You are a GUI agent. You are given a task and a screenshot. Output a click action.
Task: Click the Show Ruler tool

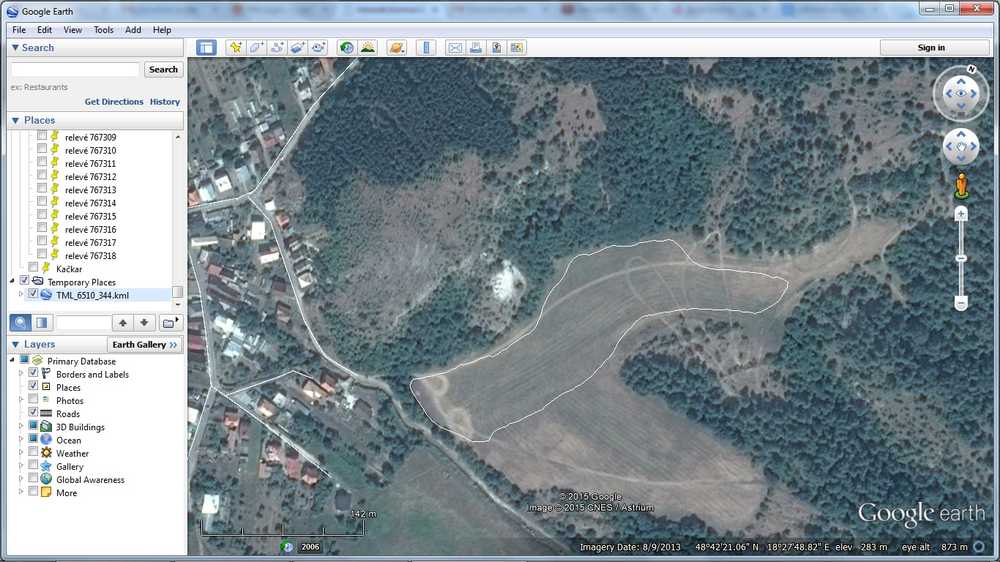[426, 47]
